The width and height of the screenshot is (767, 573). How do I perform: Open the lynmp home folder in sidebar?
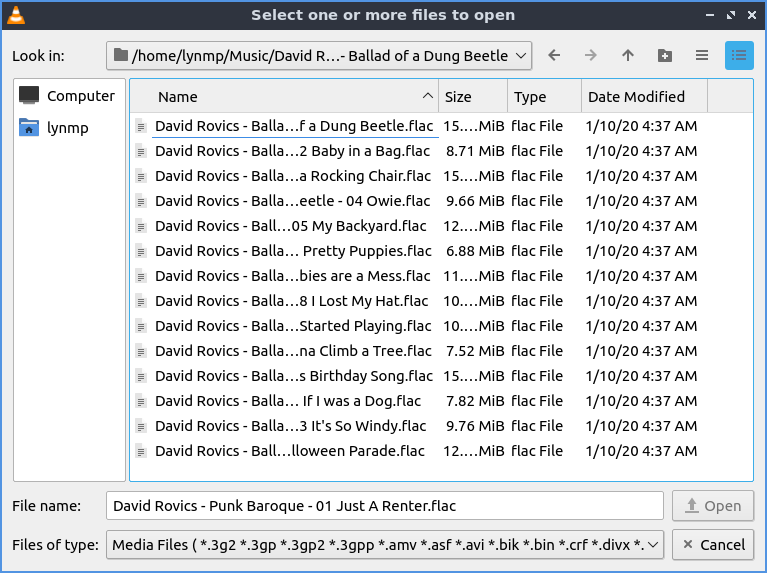pyautogui.click(x=68, y=128)
